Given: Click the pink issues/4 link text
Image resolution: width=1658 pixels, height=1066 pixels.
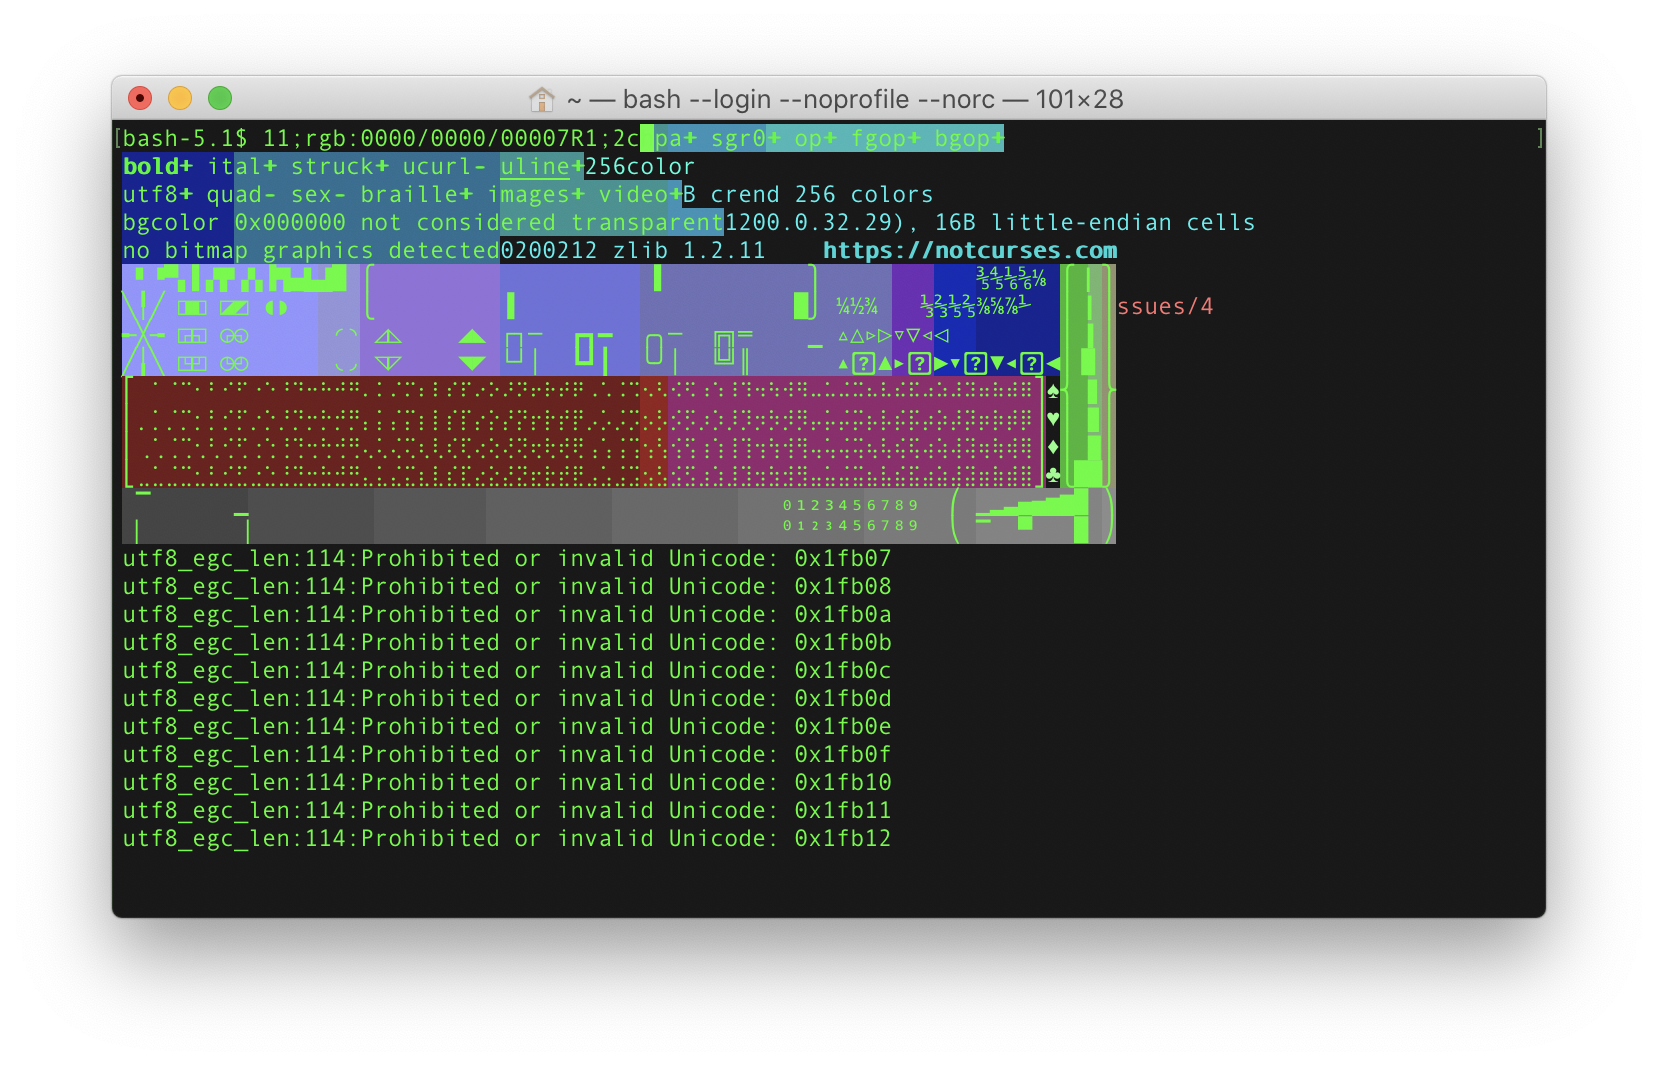Looking at the screenshot, I should 1164,307.
